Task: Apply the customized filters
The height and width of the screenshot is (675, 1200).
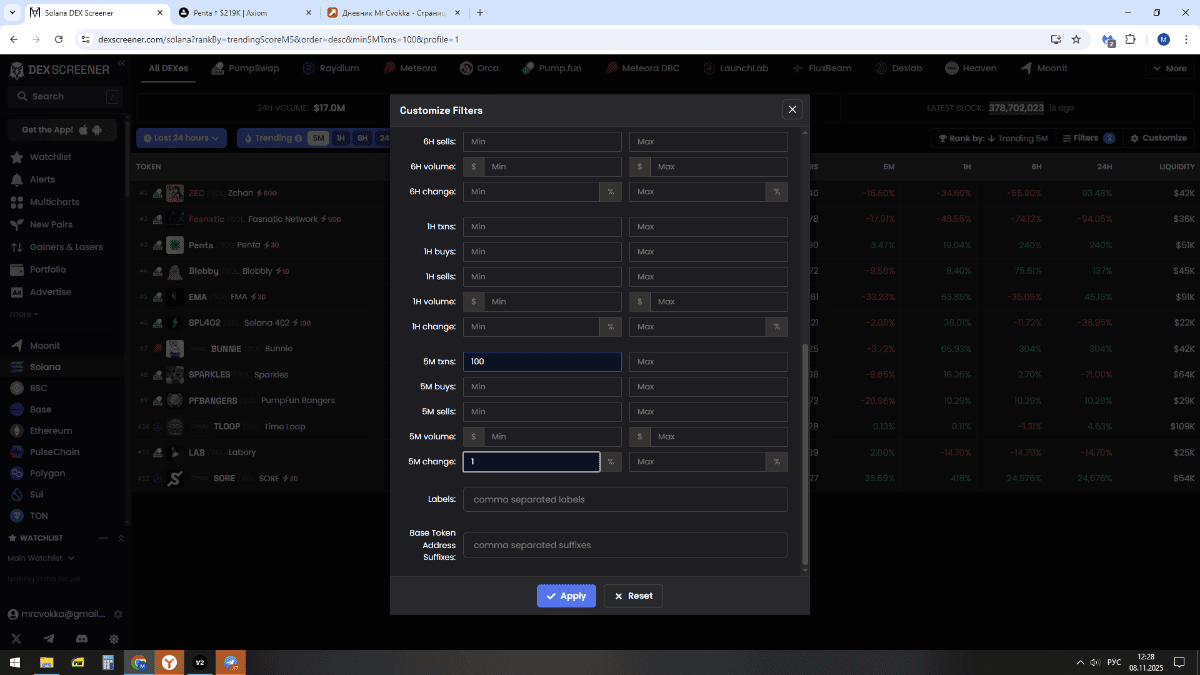Action: point(566,596)
